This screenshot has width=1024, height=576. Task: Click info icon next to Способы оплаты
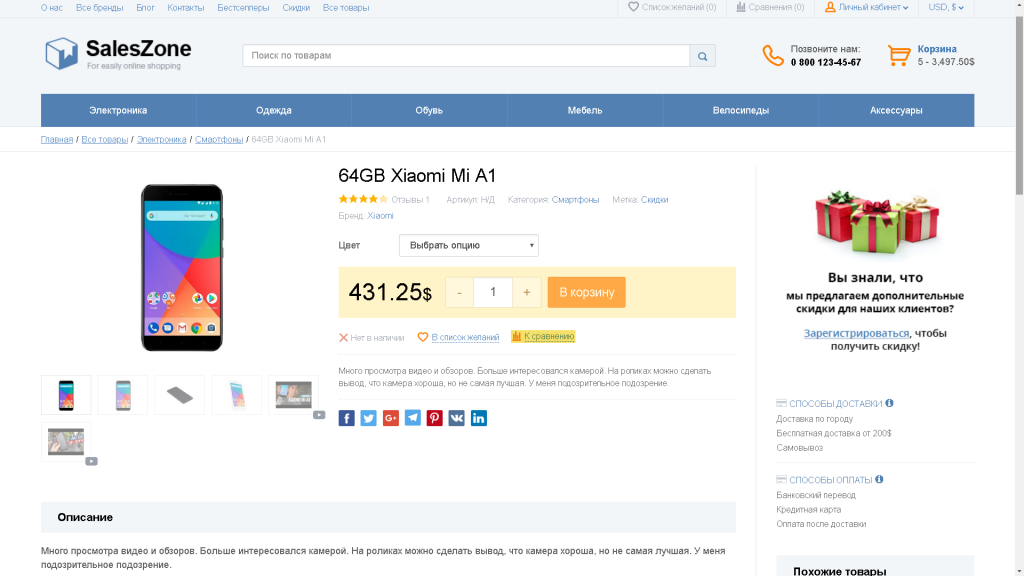point(879,479)
